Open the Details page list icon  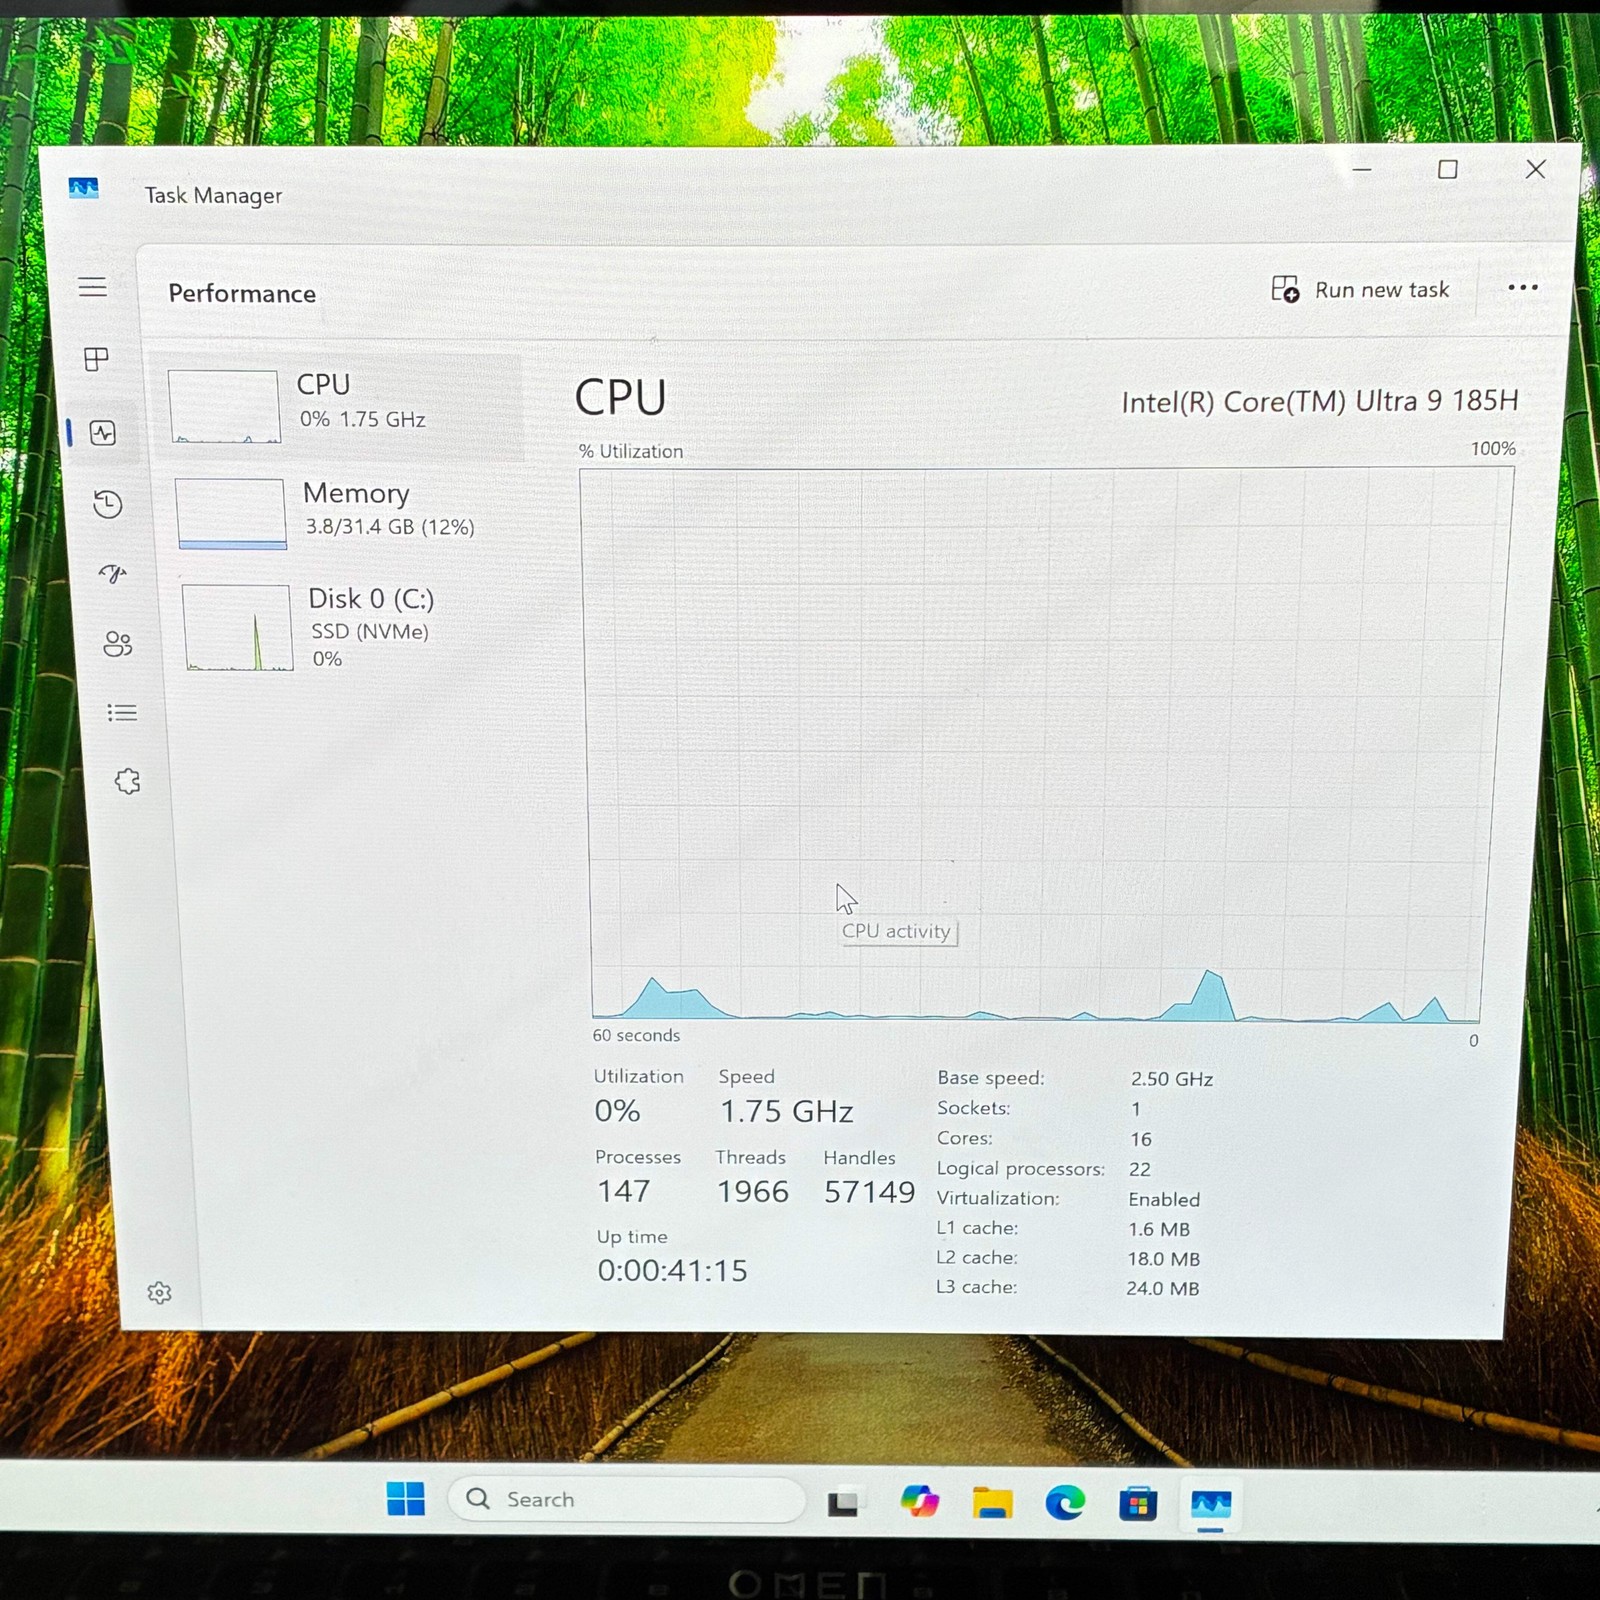pyautogui.click(x=122, y=712)
